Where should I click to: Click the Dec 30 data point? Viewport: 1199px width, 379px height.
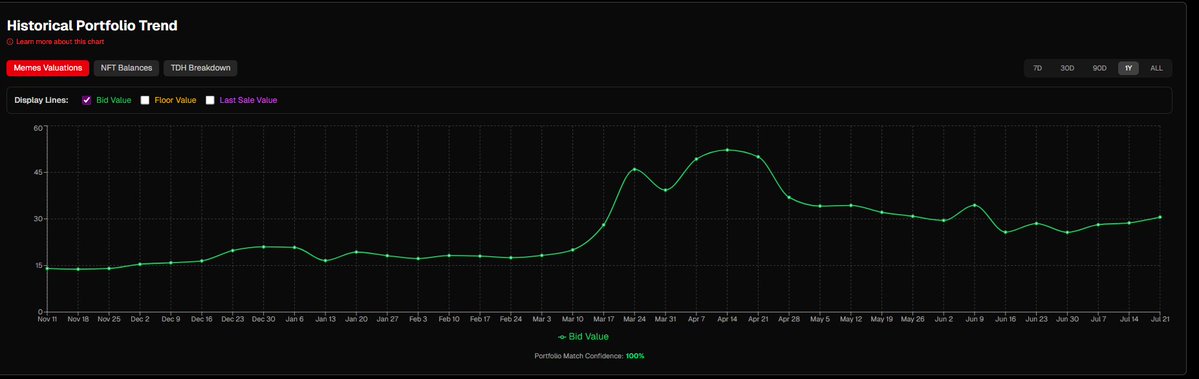click(264, 247)
